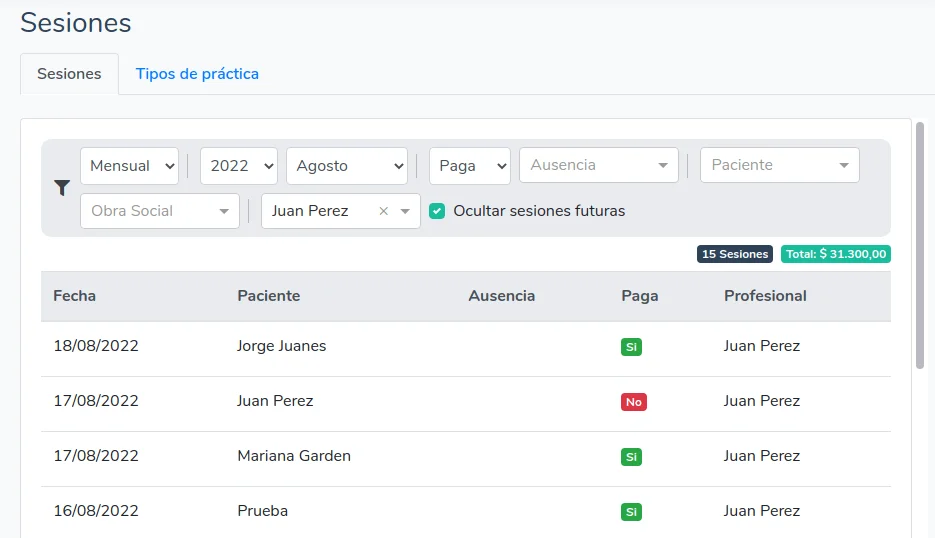Select the Sesiones tab
Image resolution: width=935 pixels, height=538 pixels.
pyautogui.click(x=69, y=74)
